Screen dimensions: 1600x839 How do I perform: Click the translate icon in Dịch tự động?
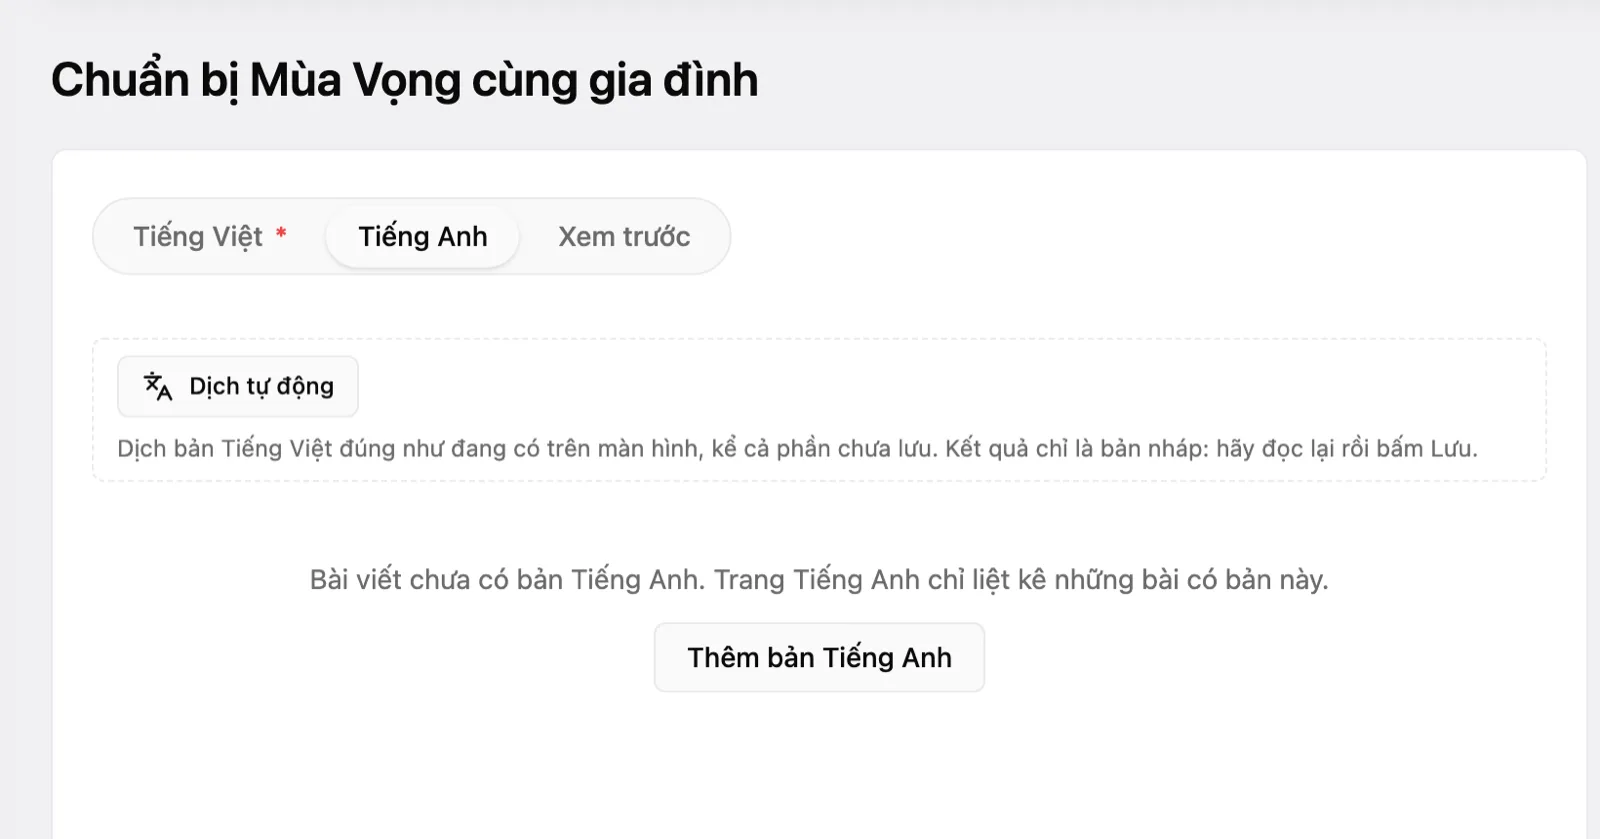[158, 386]
